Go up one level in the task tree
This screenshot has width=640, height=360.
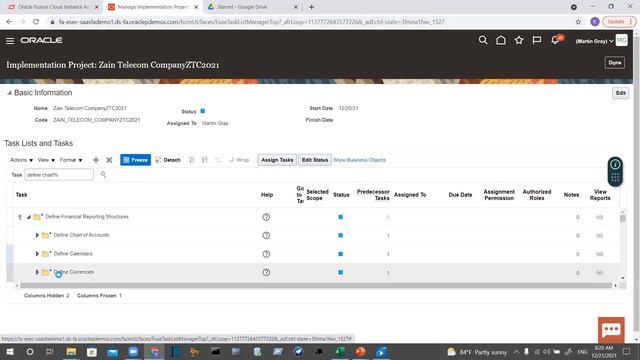(20, 217)
